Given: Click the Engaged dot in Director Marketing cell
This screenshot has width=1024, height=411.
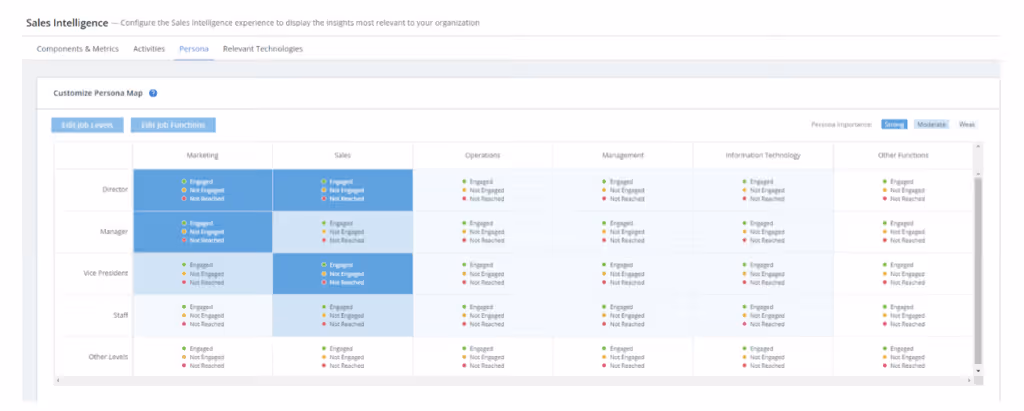Looking at the screenshot, I should pyautogui.click(x=185, y=182).
